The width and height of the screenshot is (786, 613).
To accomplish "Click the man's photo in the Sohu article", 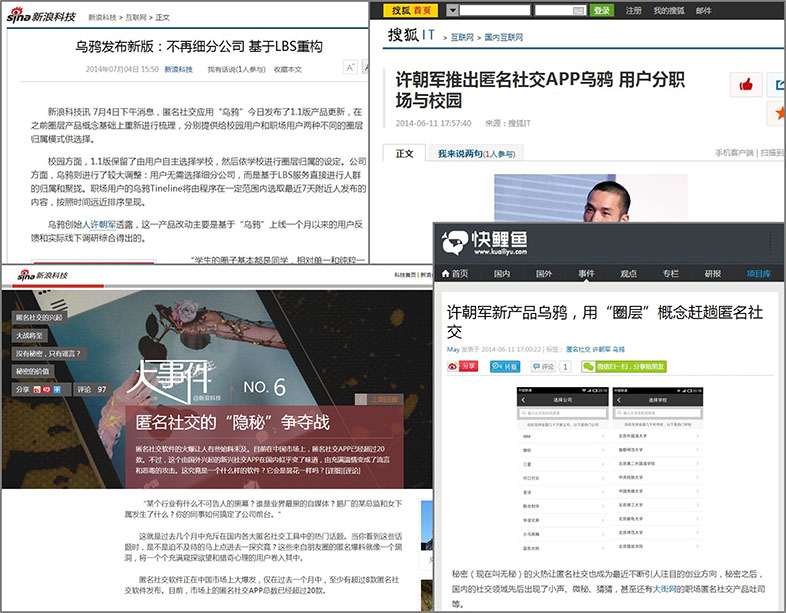I will click(591, 198).
